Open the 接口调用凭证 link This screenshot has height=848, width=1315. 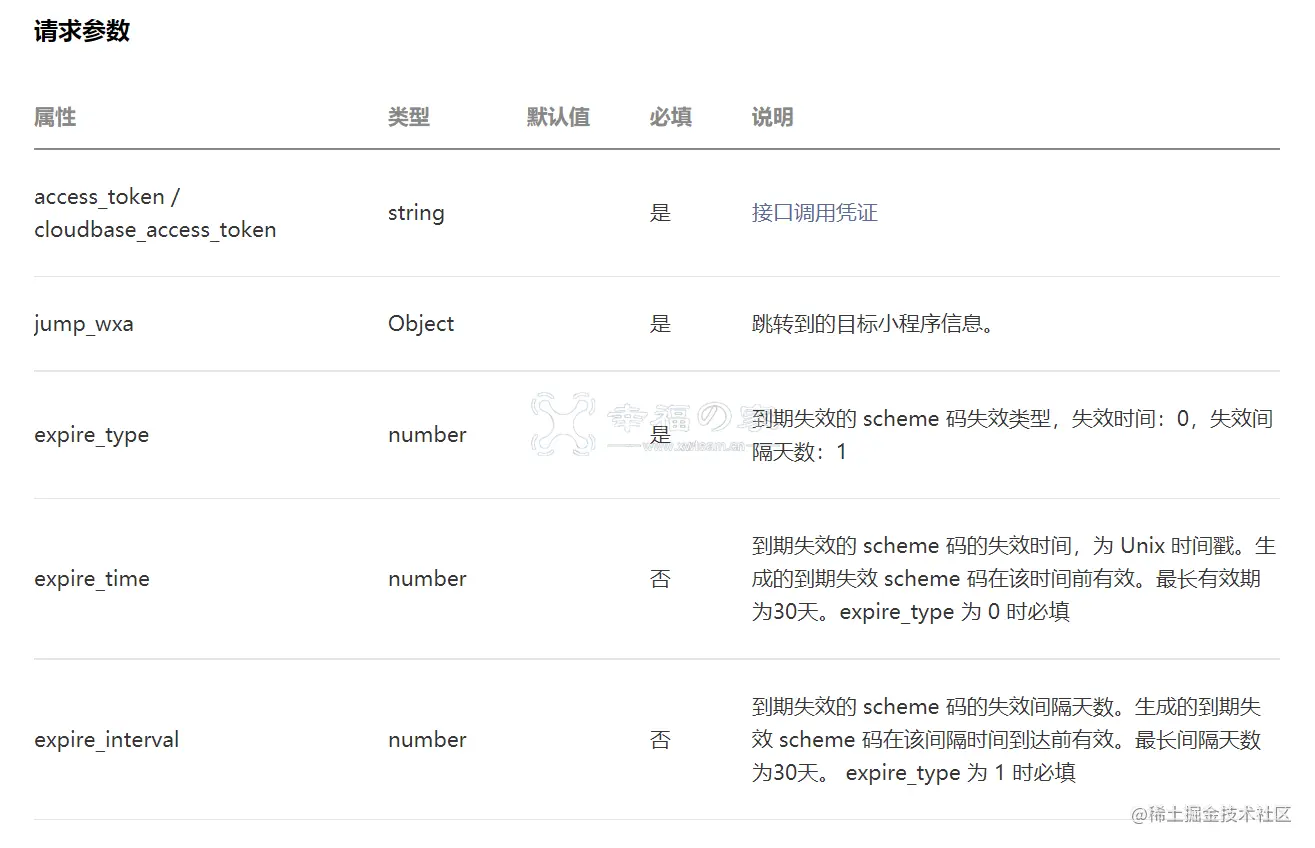[x=814, y=213]
